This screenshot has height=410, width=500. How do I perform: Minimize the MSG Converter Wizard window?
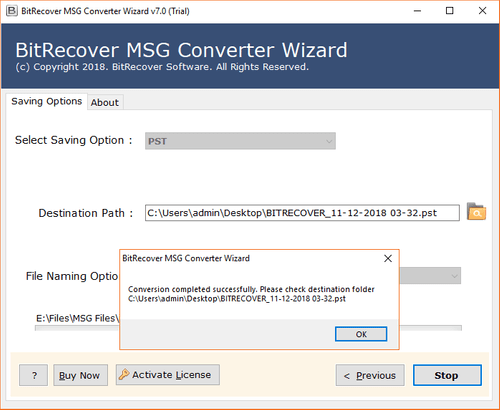(417, 11)
